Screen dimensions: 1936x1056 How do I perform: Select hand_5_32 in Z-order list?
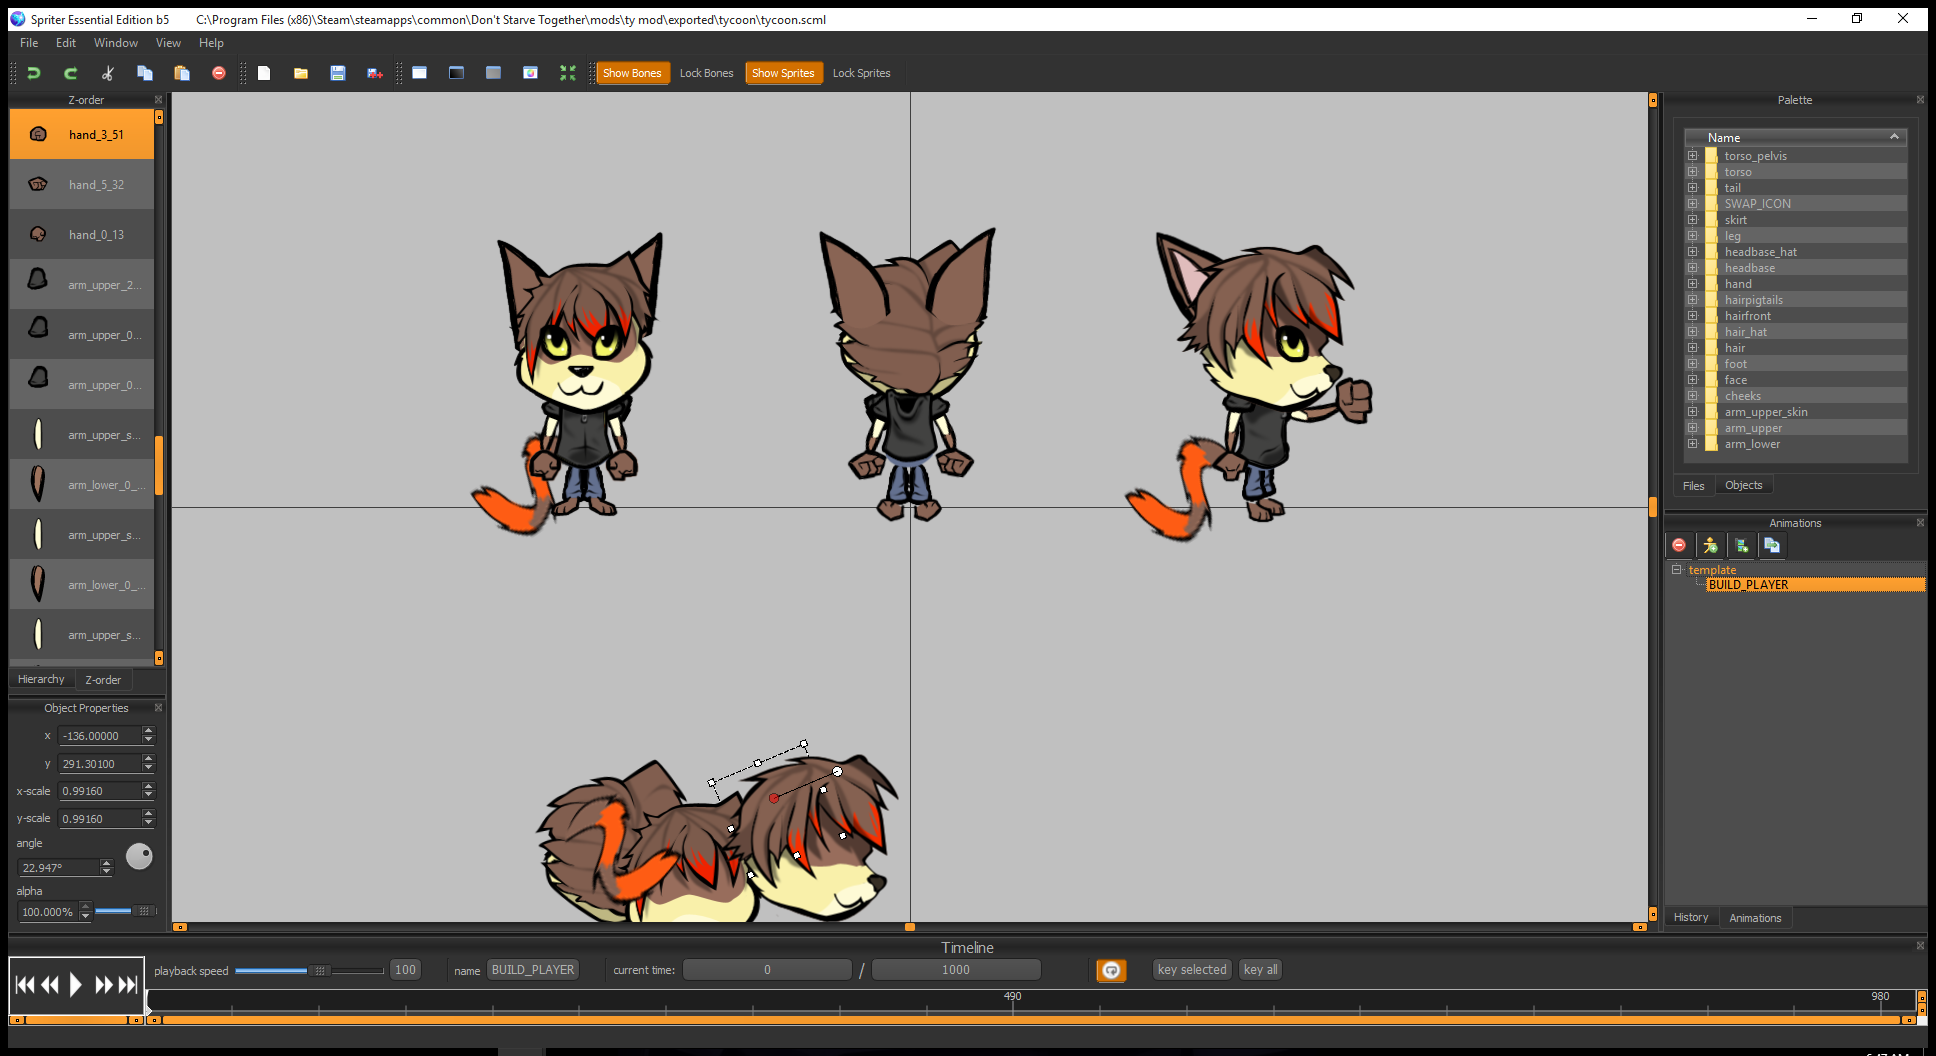(x=82, y=184)
